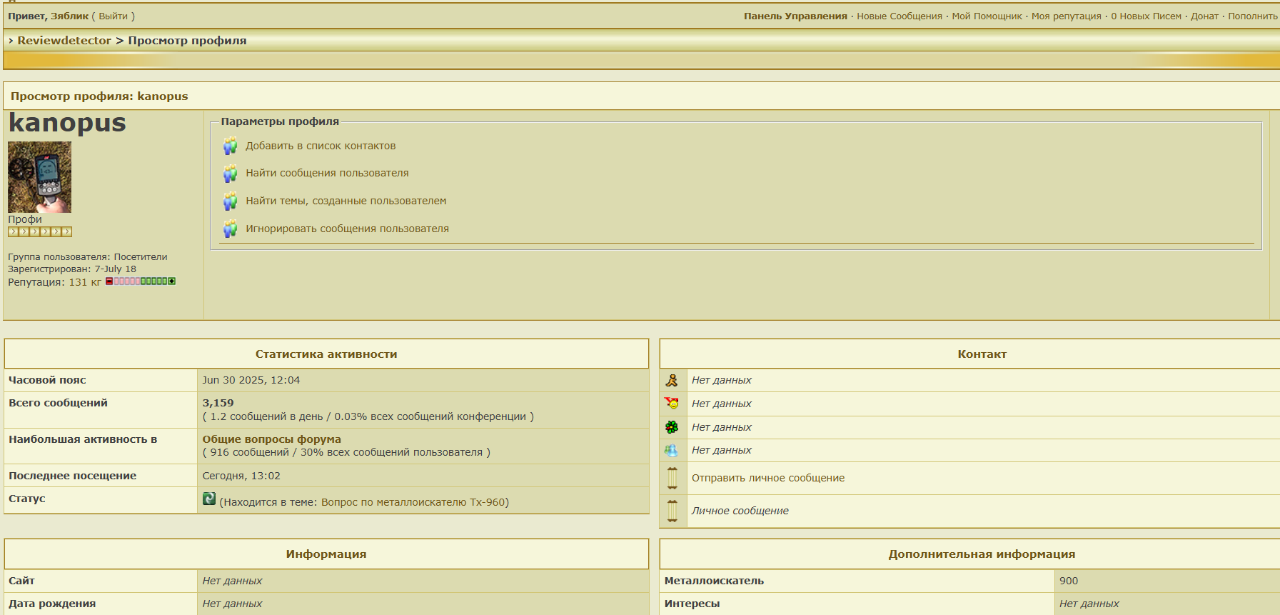Viewport: 1280px width, 615px height.
Task: Click the kanopus avatar image
Action: click(40, 177)
